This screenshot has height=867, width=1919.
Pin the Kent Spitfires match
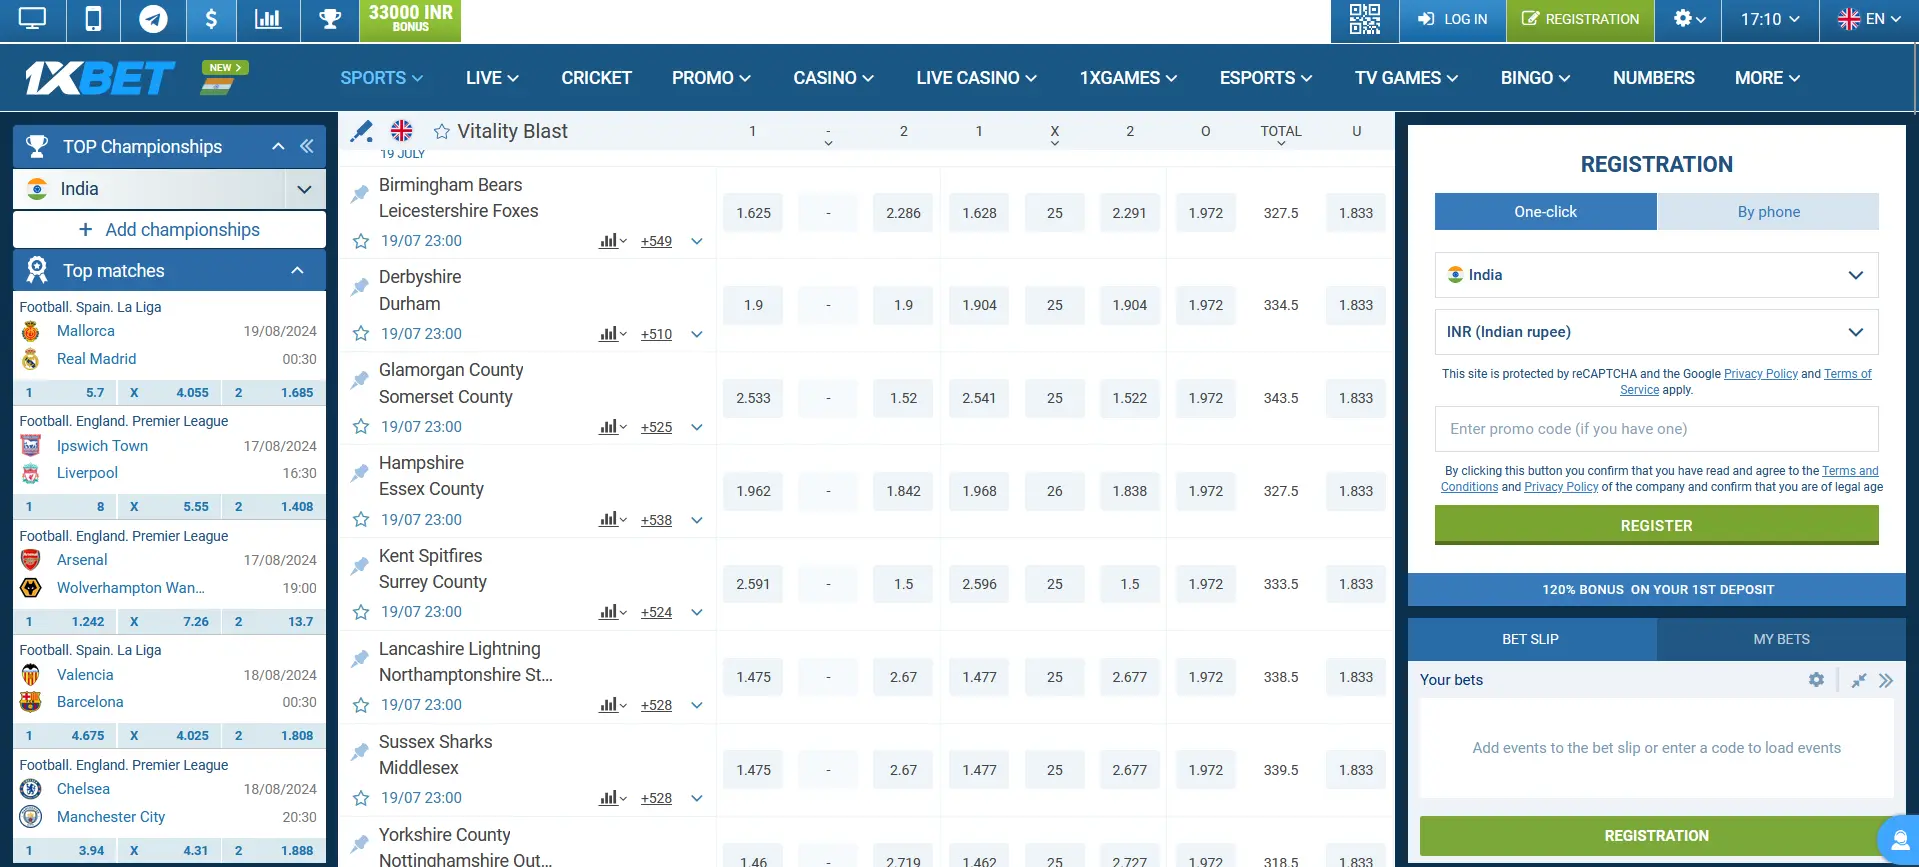click(x=360, y=566)
